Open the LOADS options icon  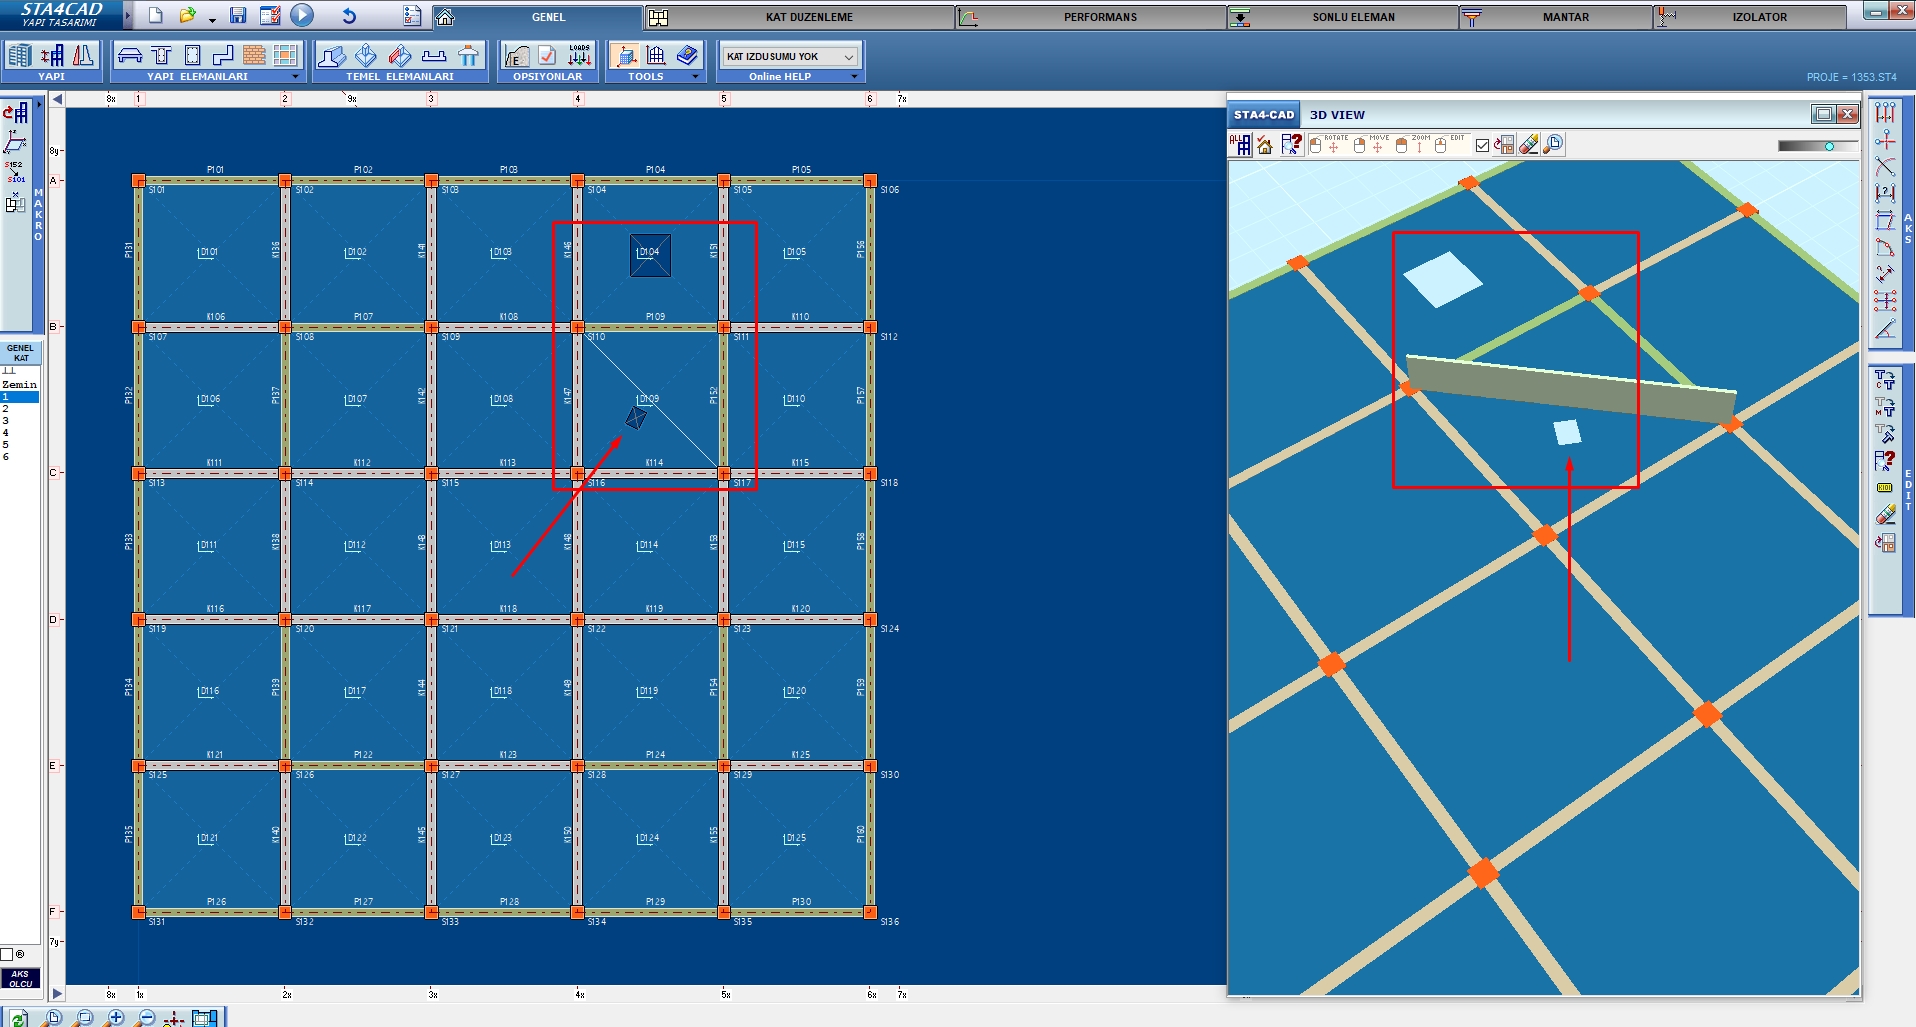579,55
